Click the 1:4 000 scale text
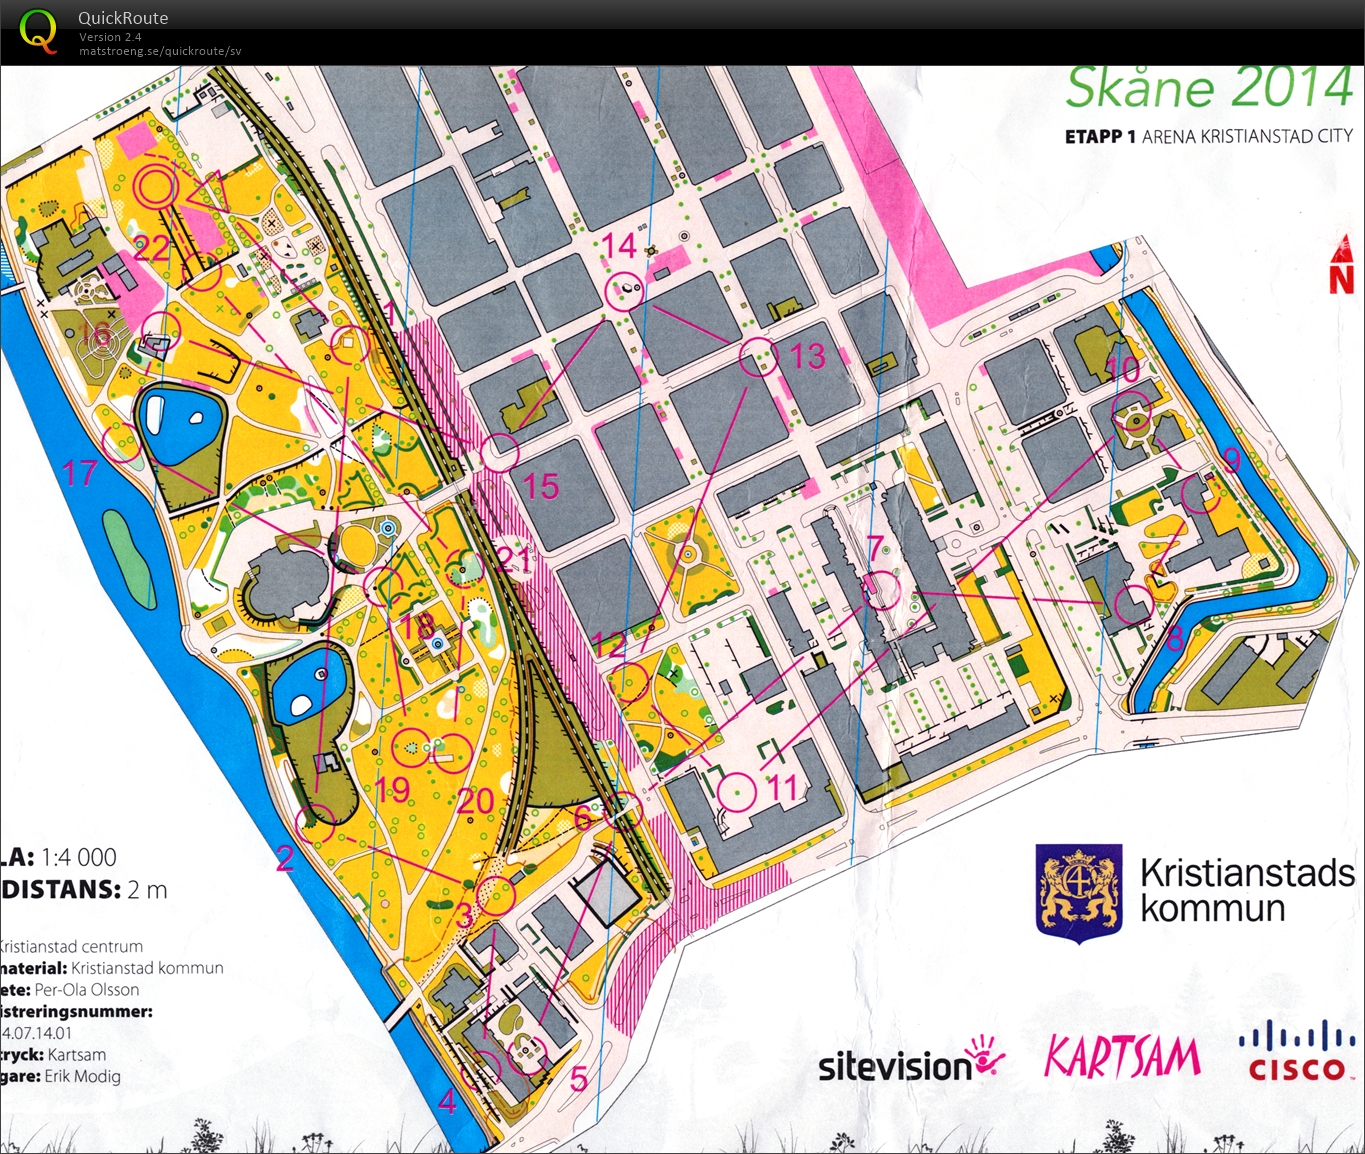 click(79, 857)
